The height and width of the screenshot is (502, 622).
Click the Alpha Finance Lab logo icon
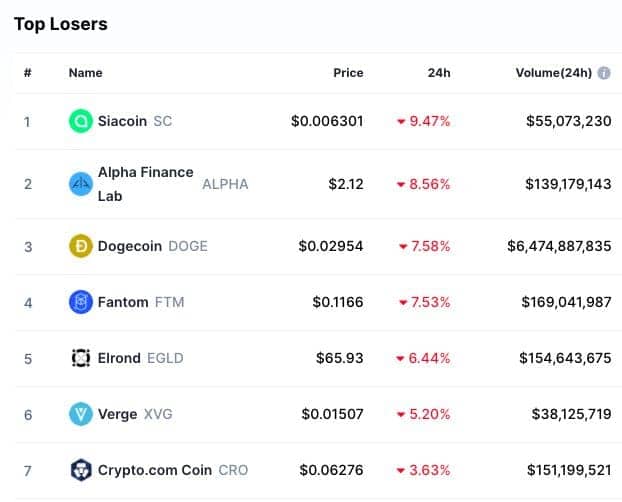tap(81, 184)
